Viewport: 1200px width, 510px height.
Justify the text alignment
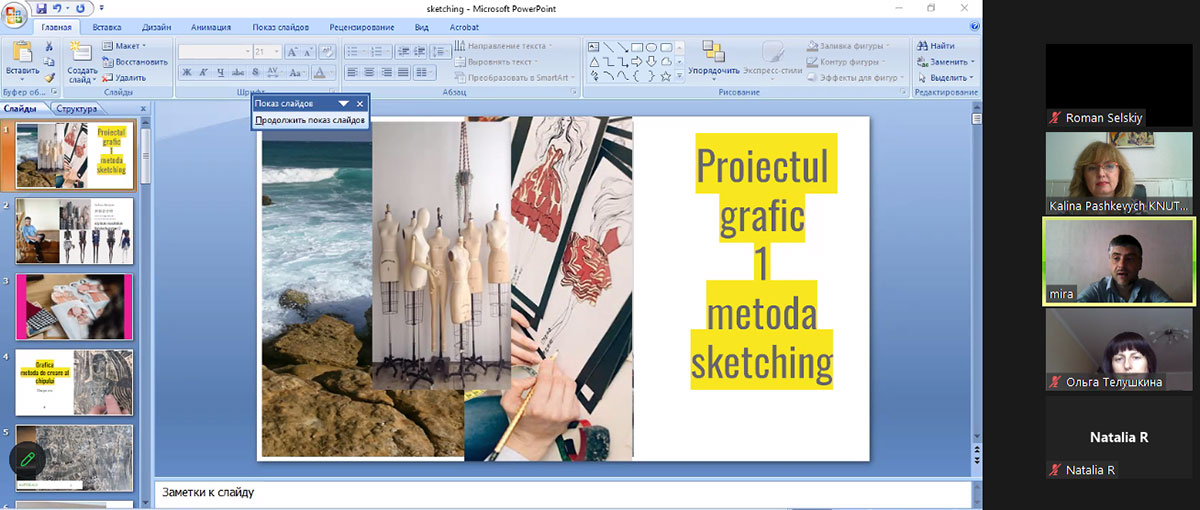403,72
